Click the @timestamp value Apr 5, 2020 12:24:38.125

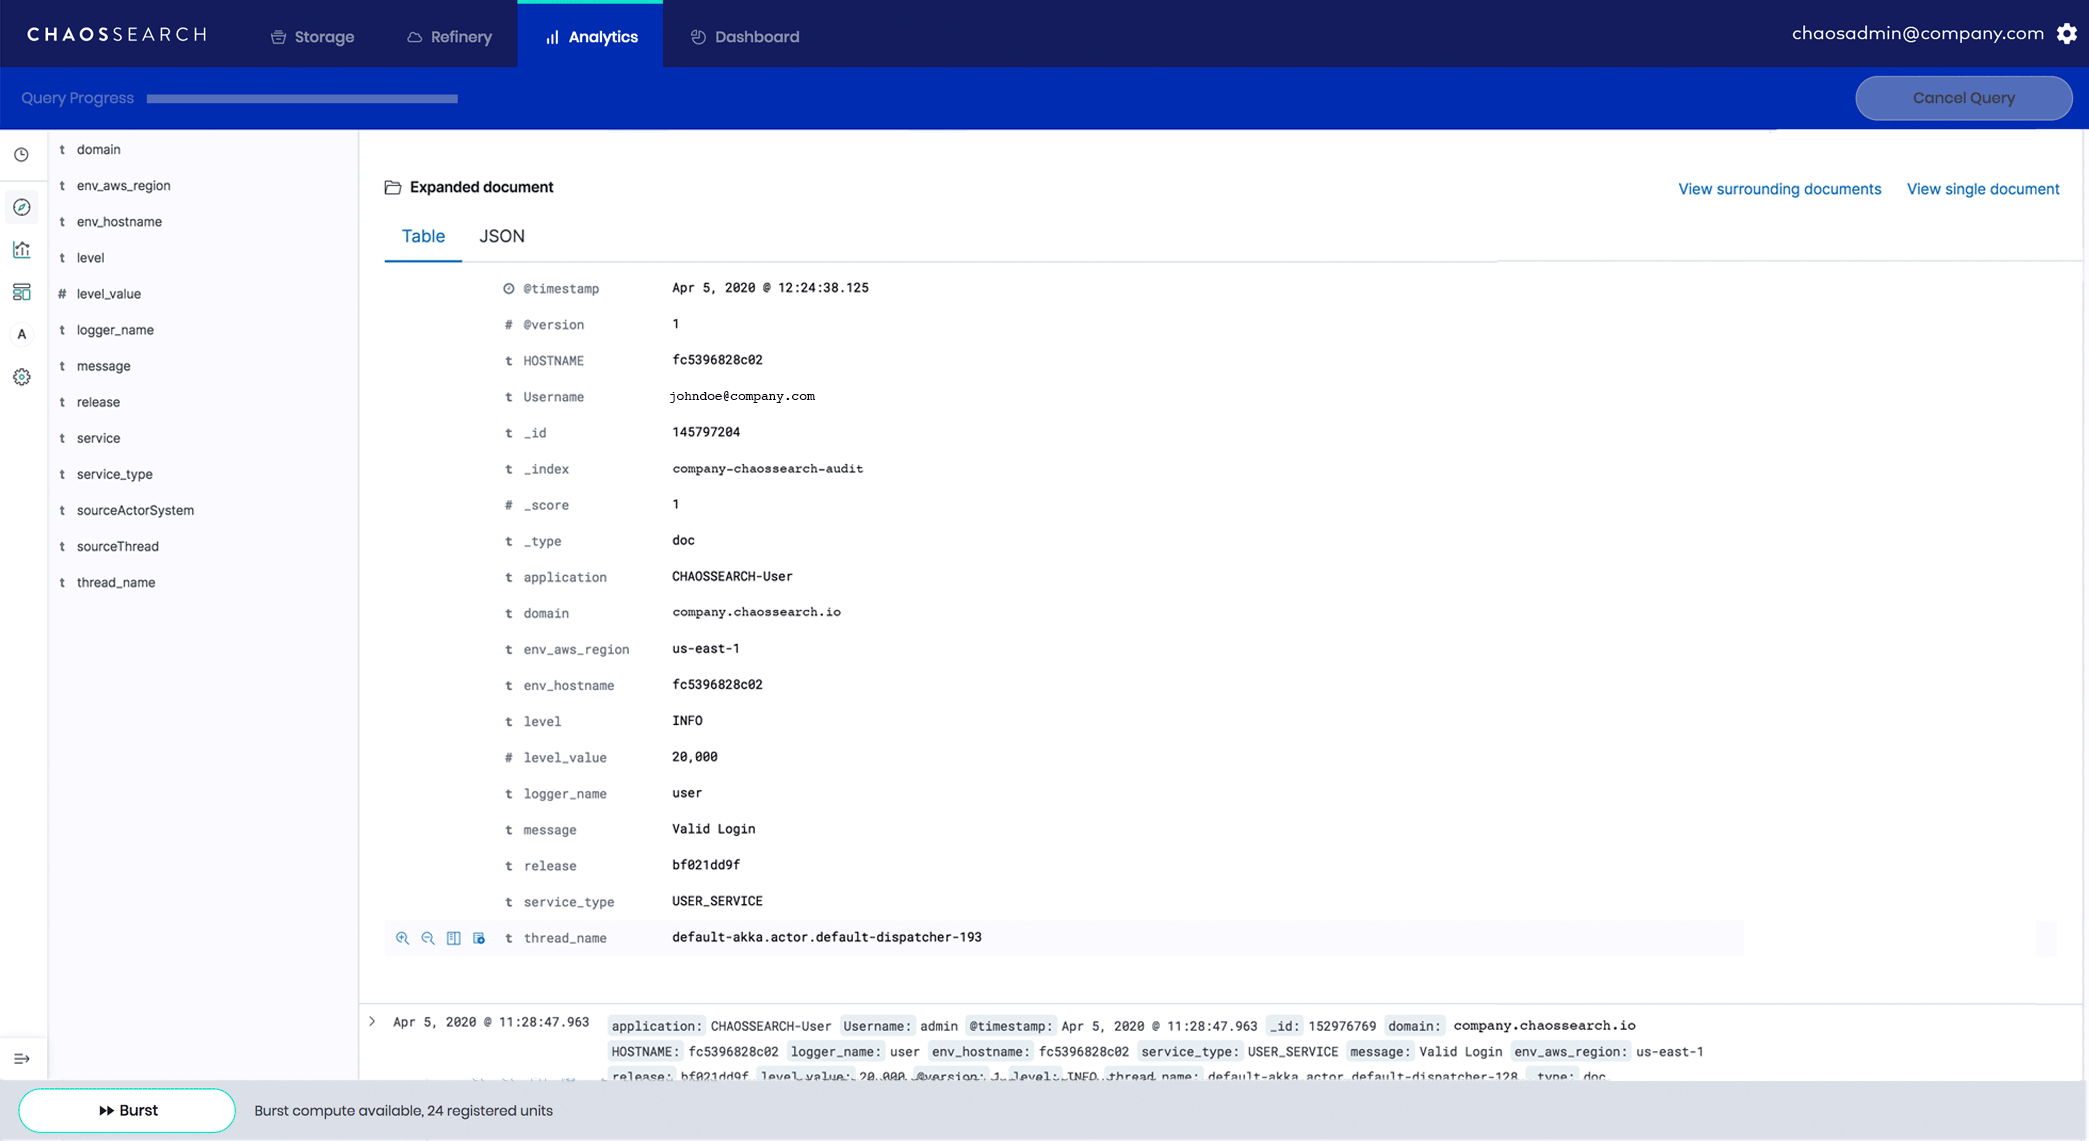770,288
